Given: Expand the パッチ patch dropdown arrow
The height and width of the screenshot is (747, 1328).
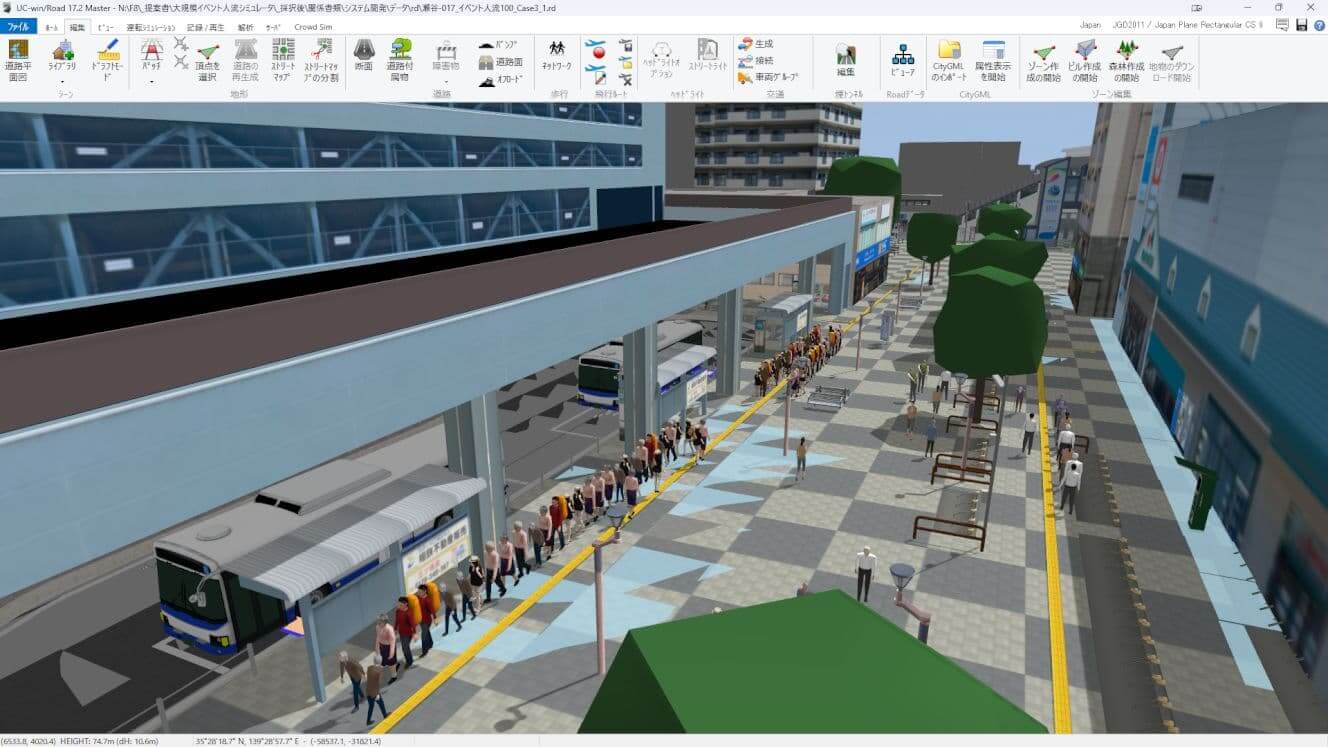Looking at the screenshot, I should pyautogui.click(x=152, y=82).
